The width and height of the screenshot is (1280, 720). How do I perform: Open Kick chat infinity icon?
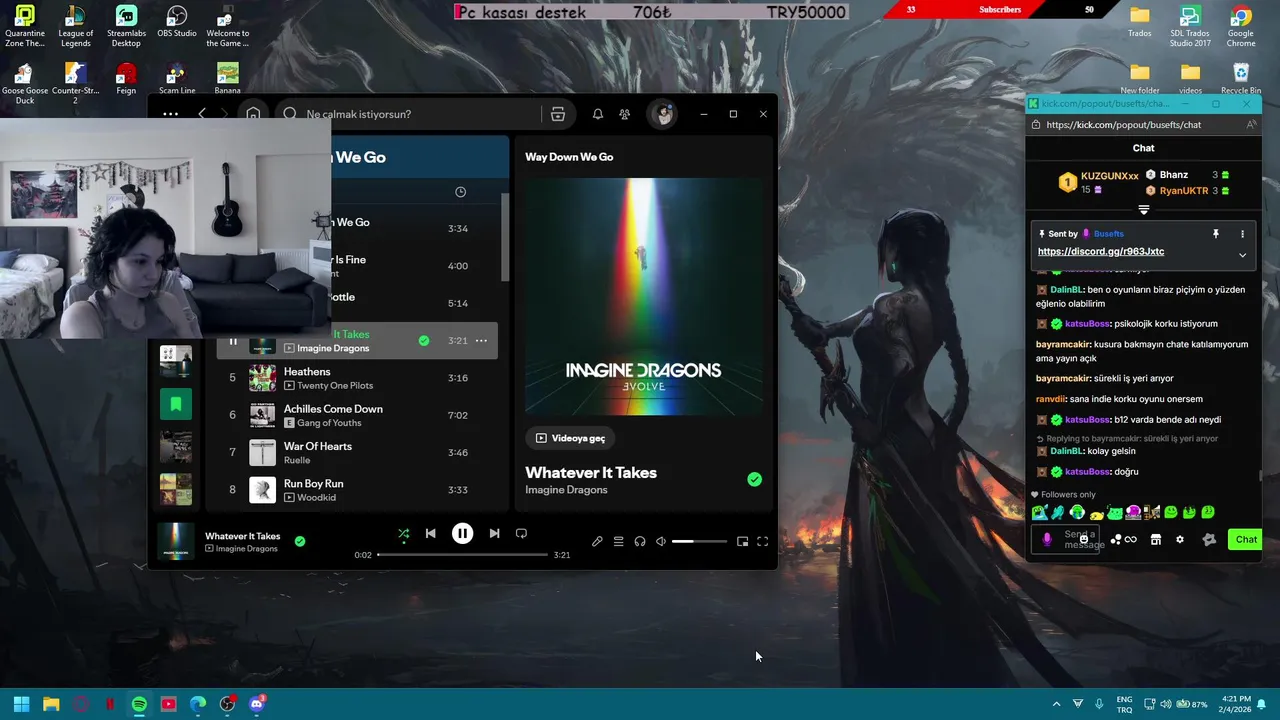coord(1130,540)
